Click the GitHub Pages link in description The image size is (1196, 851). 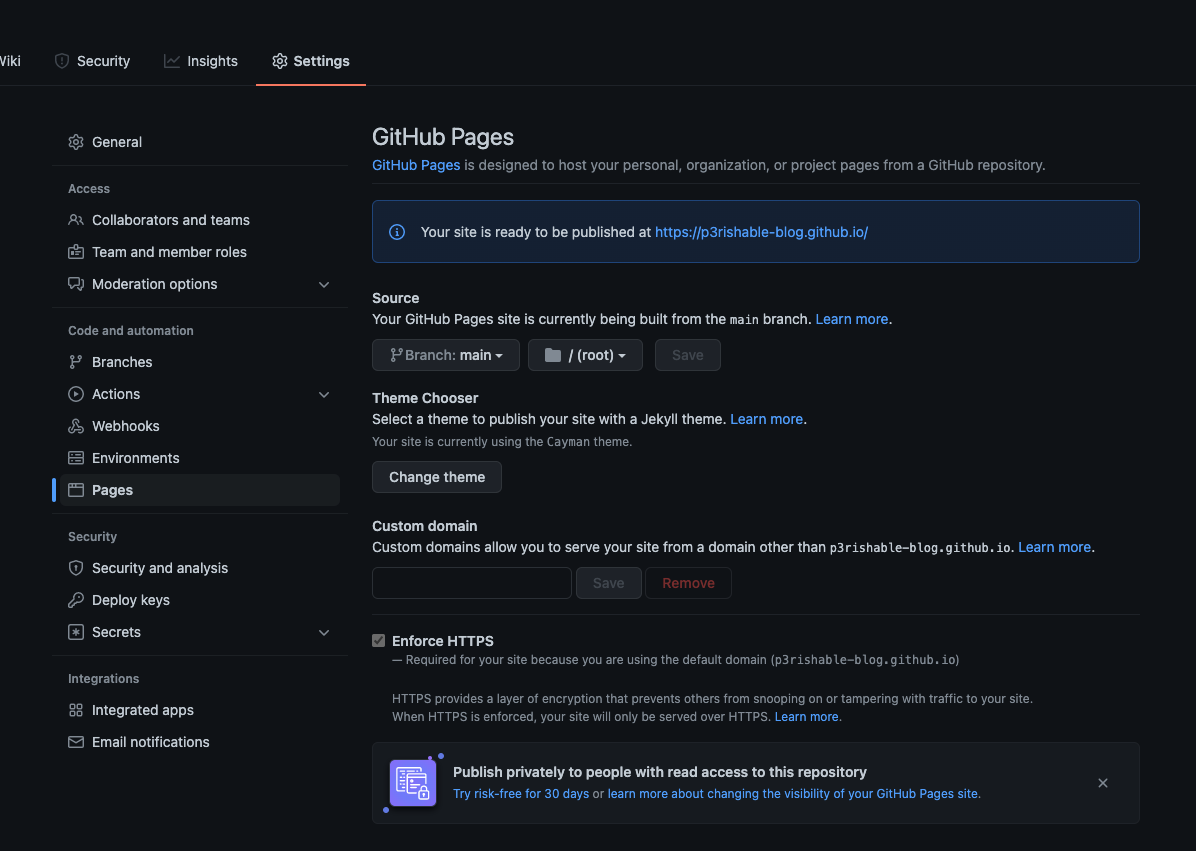click(x=416, y=165)
